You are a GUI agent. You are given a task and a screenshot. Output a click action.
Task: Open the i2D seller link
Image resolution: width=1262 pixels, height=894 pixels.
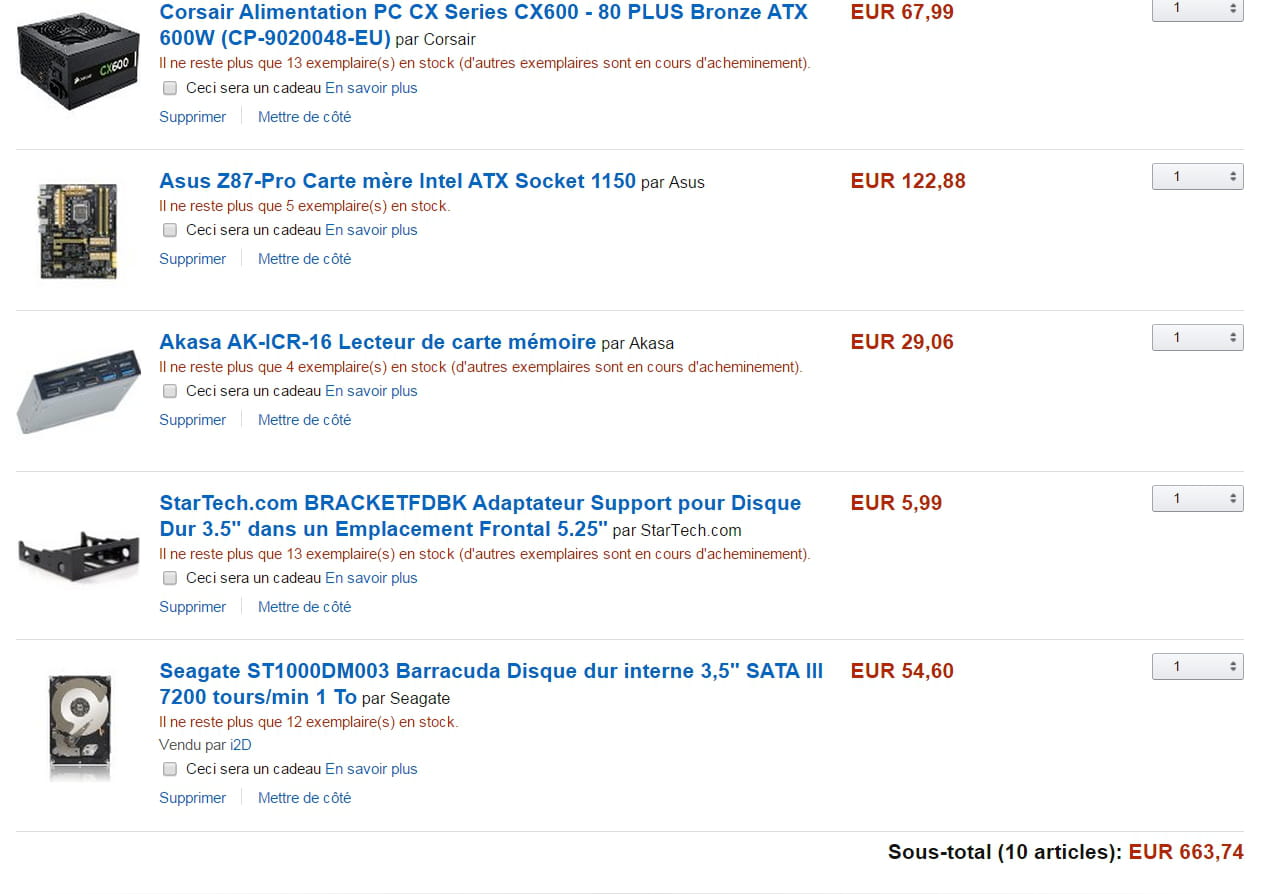click(x=240, y=745)
